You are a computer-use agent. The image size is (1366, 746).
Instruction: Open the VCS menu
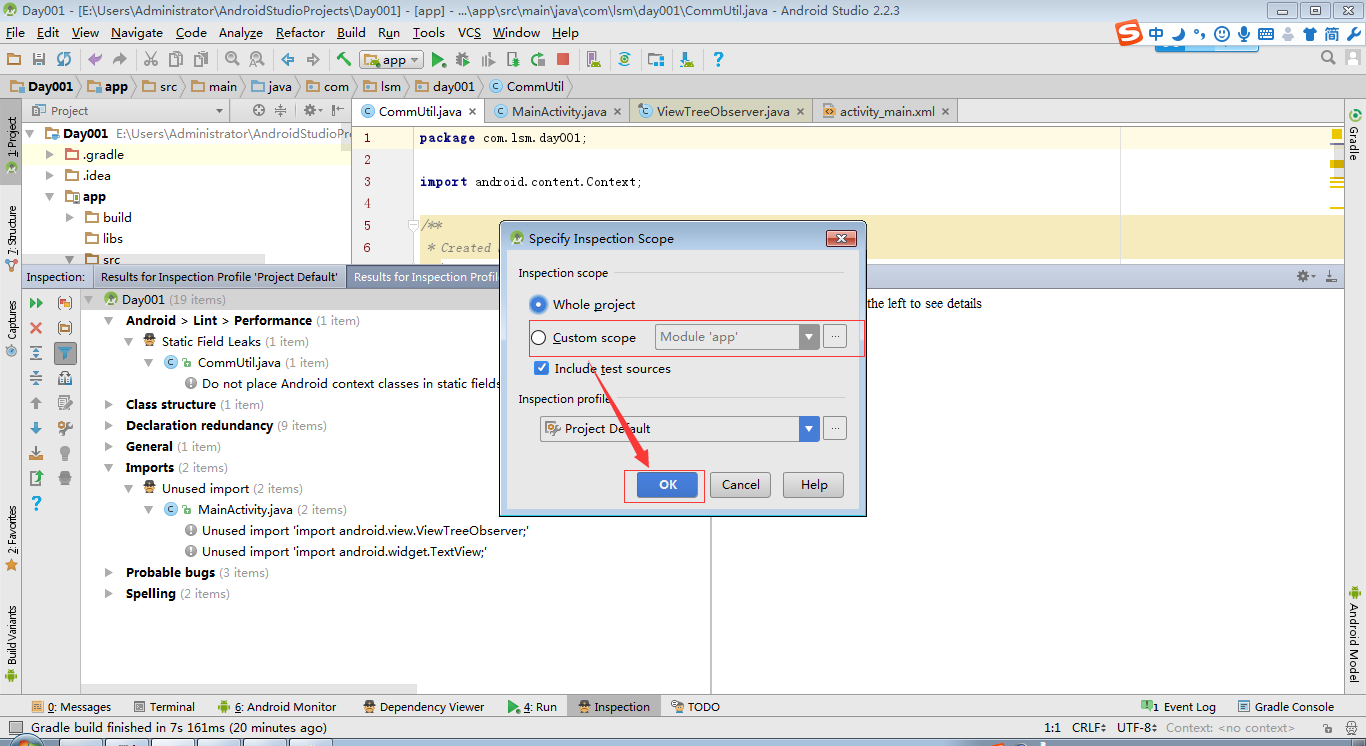469,33
